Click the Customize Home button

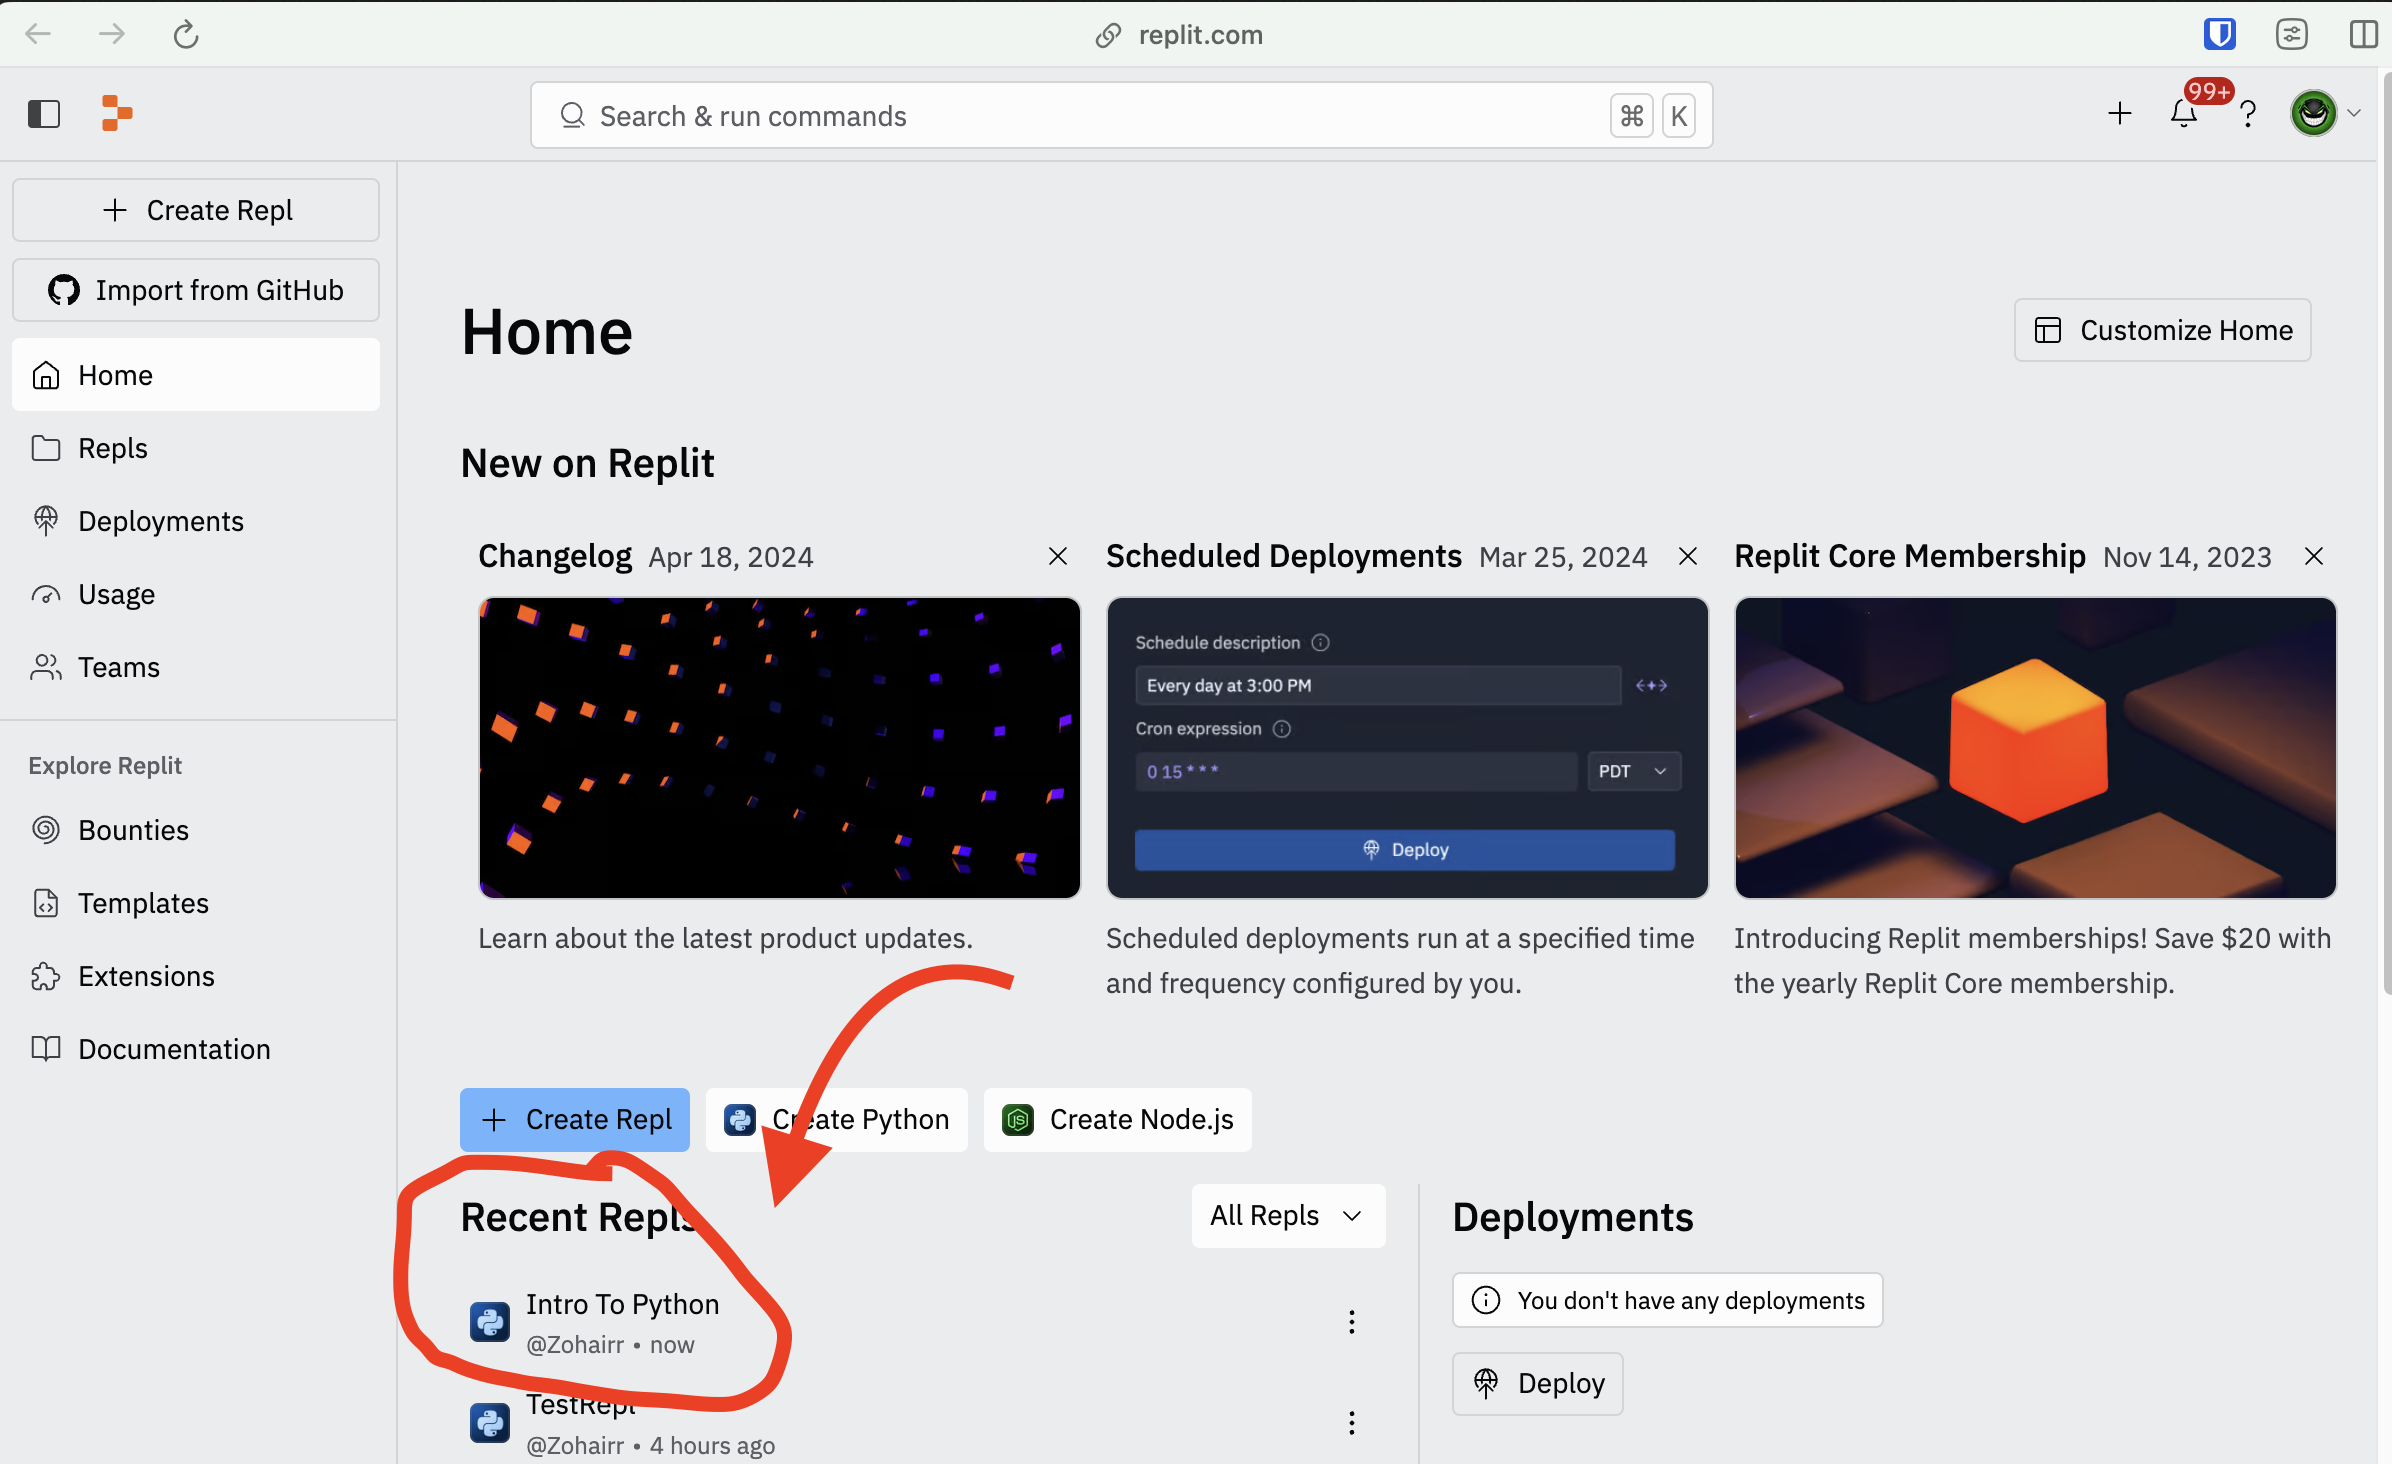coord(2162,330)
